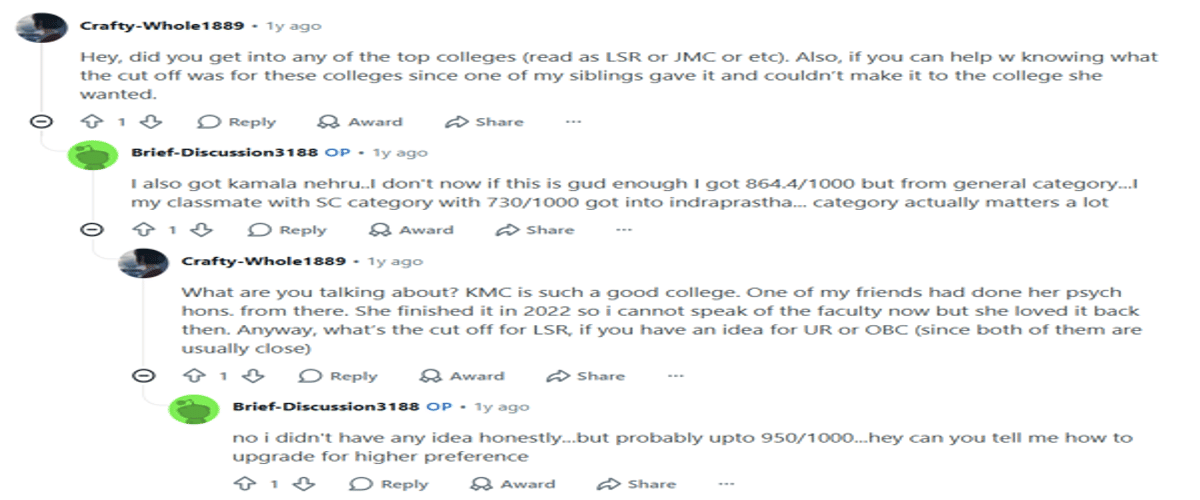Upvote the kamala nehru comment
The height and width of the screenshot is (500, 1200).
point(143,230)
